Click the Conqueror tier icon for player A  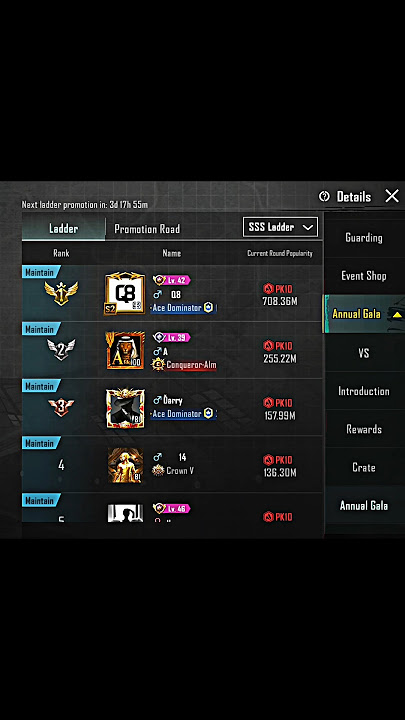click(158, 365)
